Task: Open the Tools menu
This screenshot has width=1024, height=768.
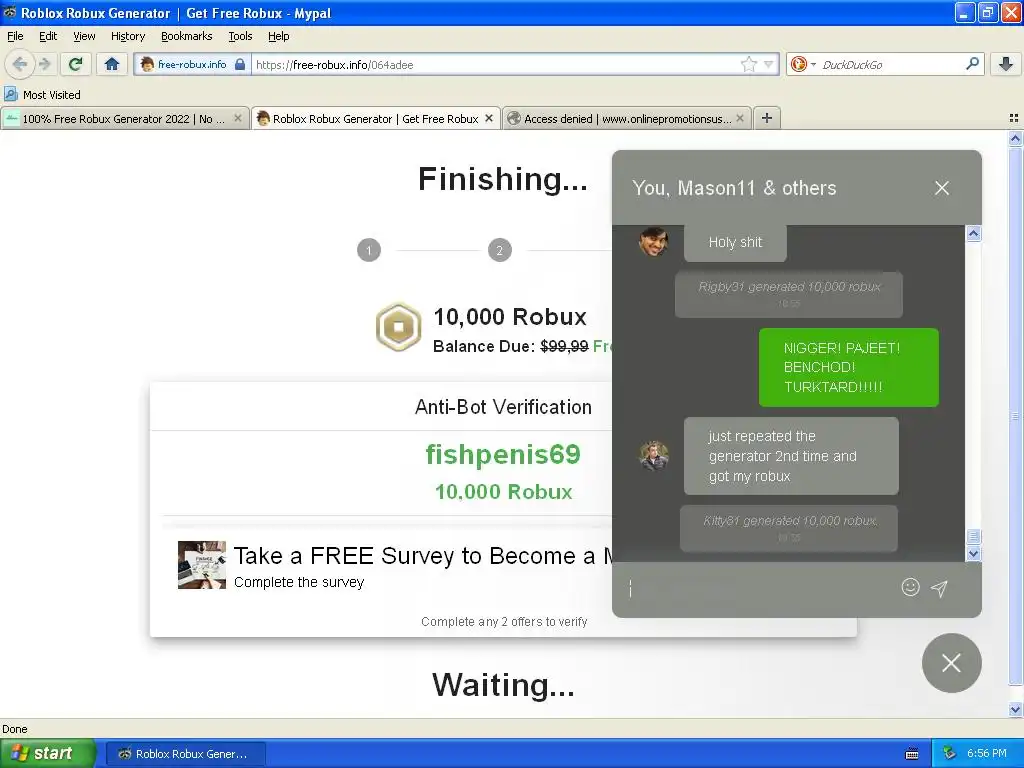Action: tap(240, 36)
